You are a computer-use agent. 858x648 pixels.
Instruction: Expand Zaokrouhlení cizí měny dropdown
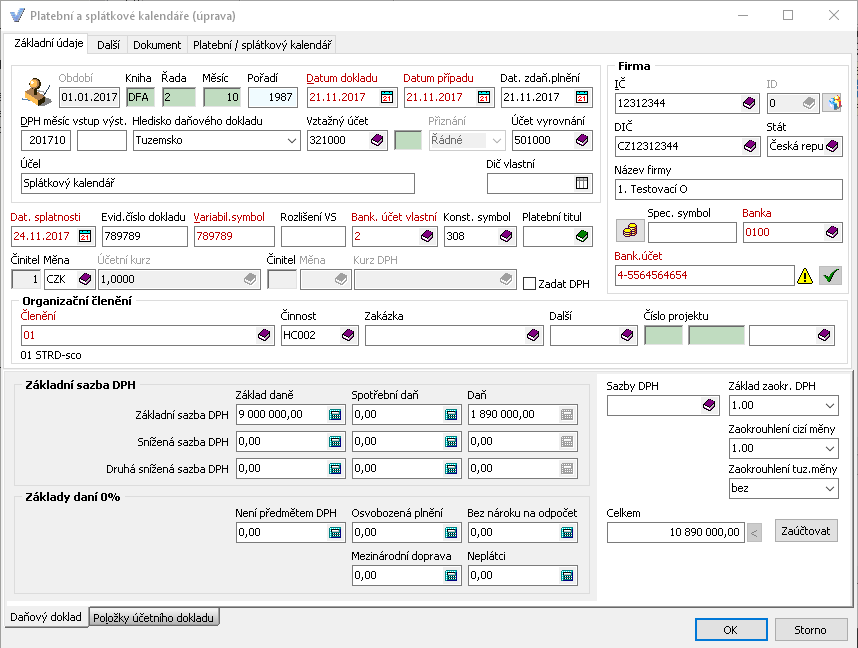point(830,449)
